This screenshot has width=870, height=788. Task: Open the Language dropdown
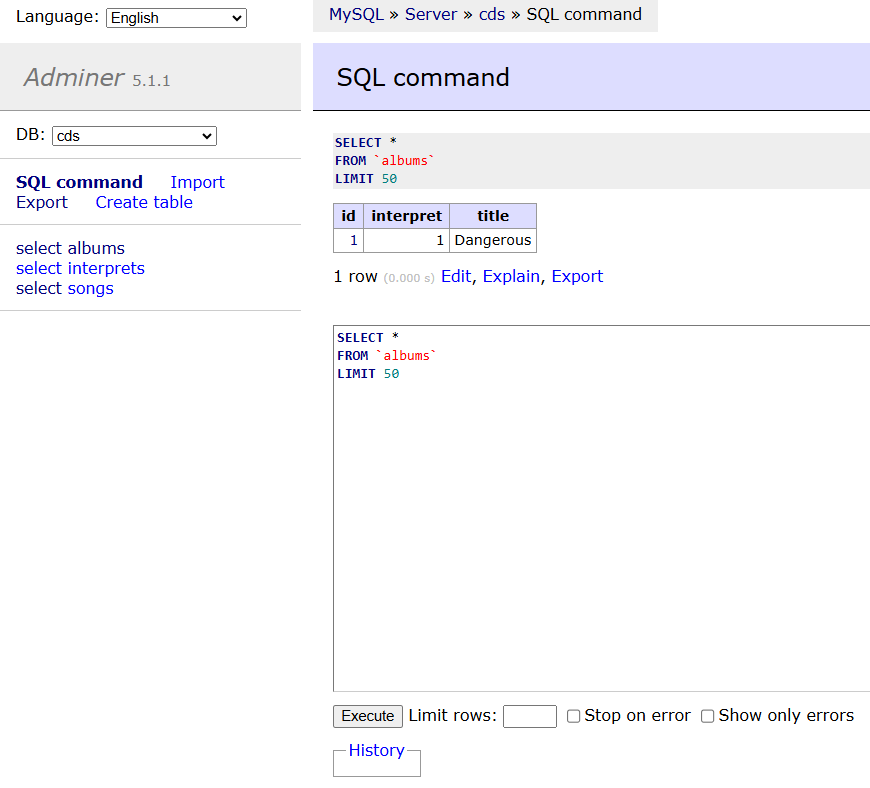pos(176,18)
